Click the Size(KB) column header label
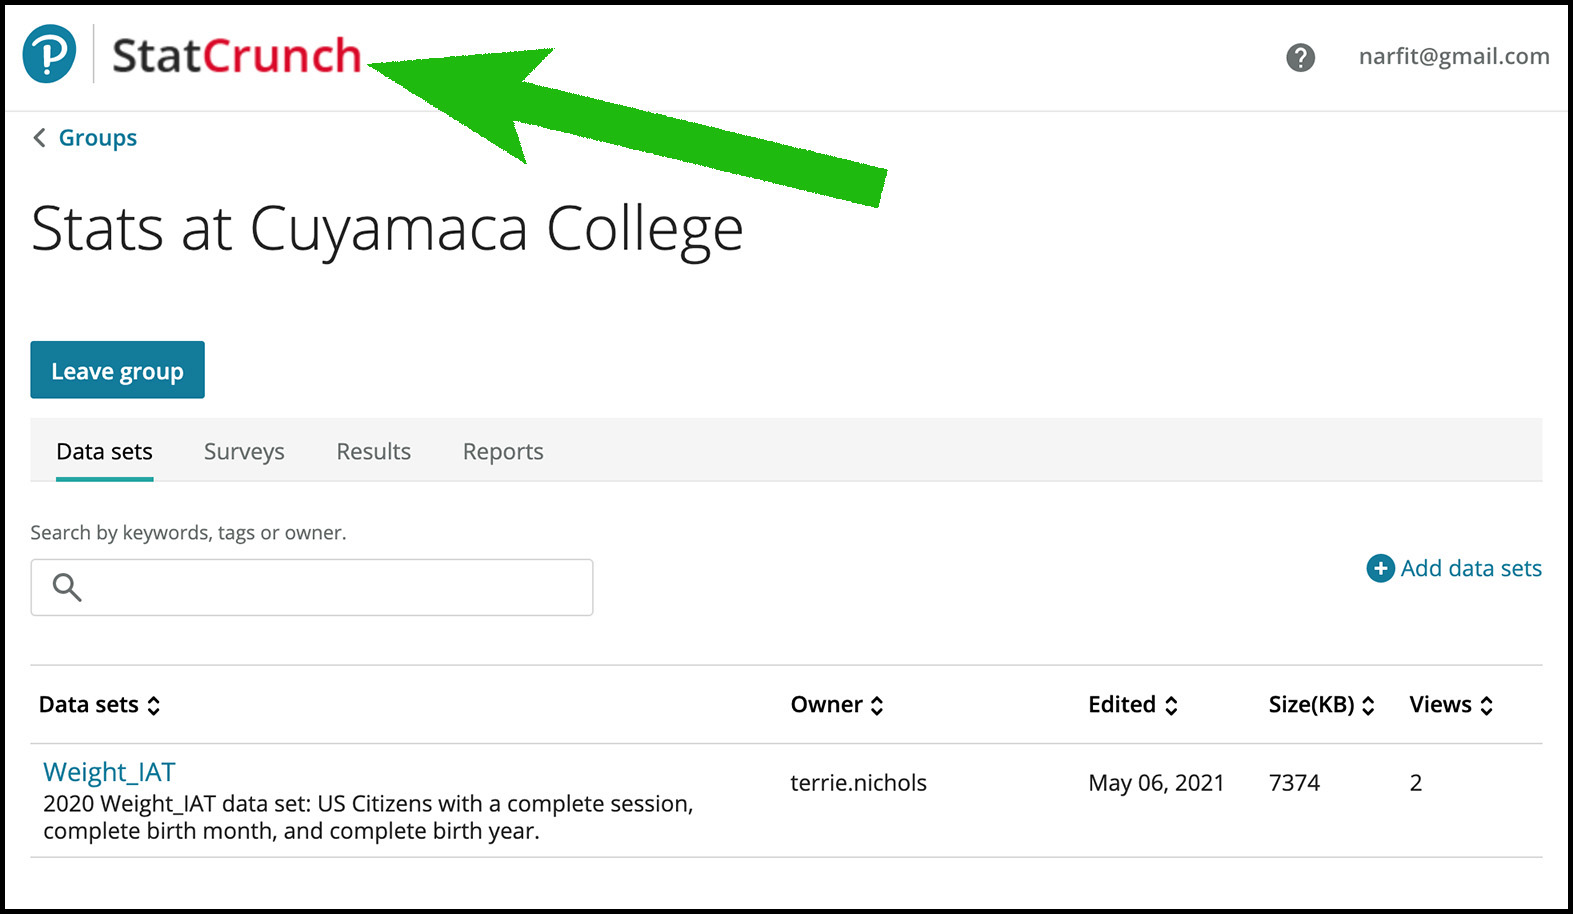The height and width of the screenshot is (914, 1573). pyautogui.click(x=1311, y=705)
